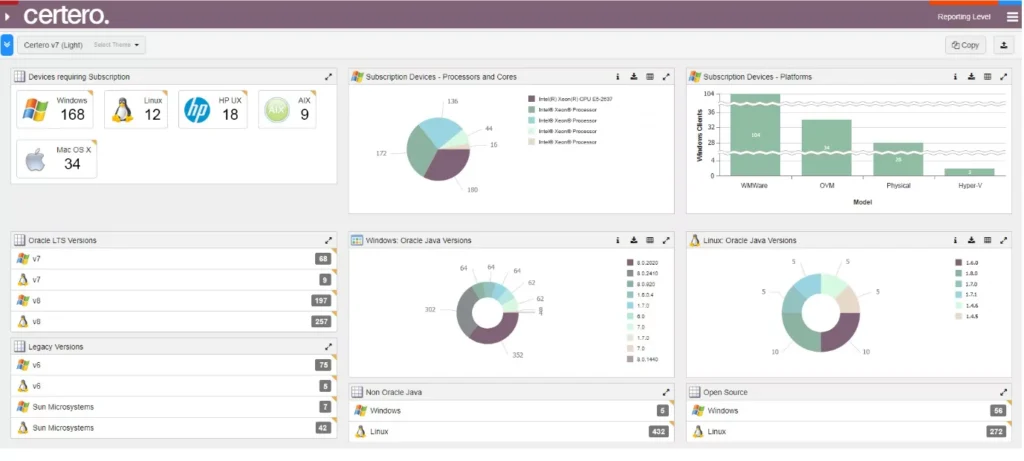Download the Linux: Oracle Java Versions chart
The image size is (1024, 461).
point(971,240)
